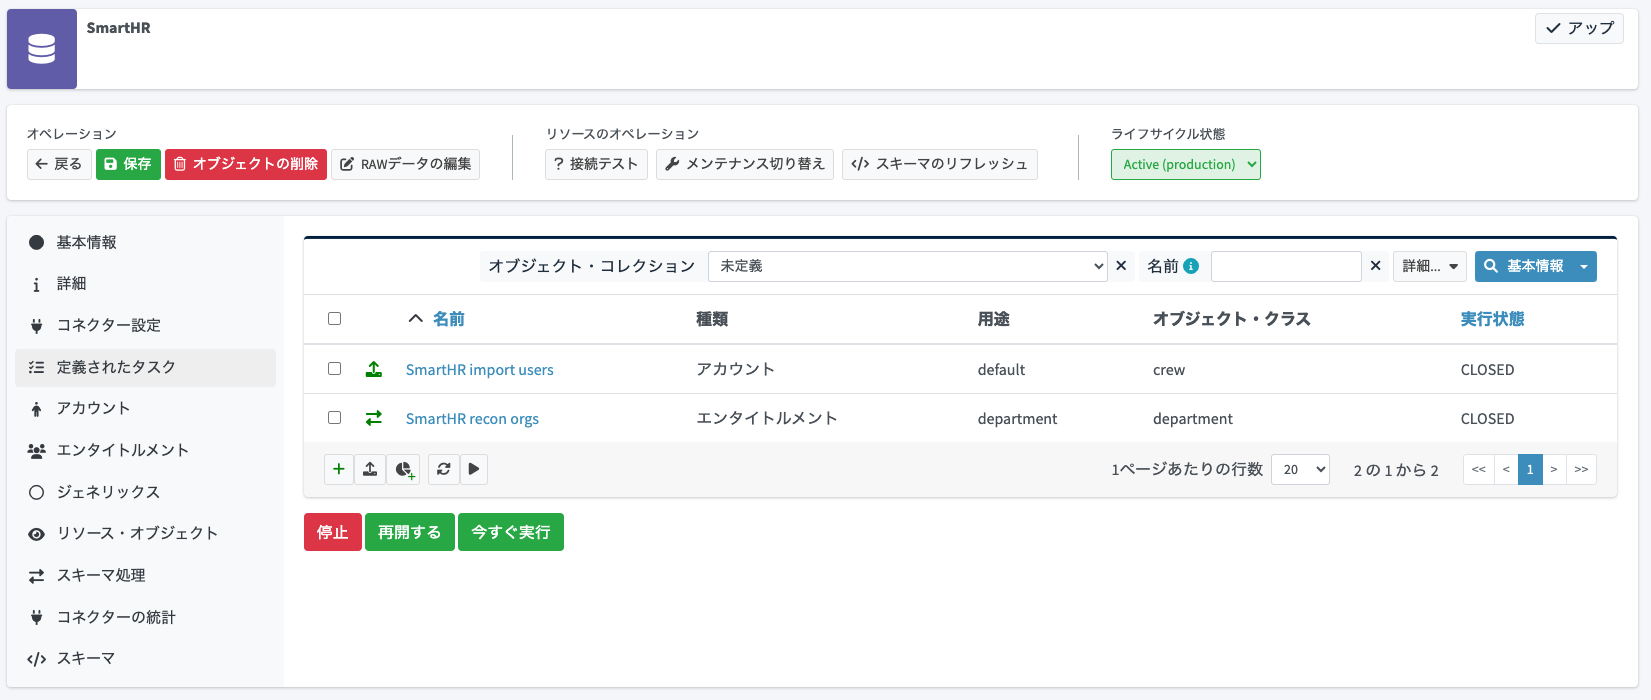Open the 基本情報 sidebar item

[x=146, y=242]
